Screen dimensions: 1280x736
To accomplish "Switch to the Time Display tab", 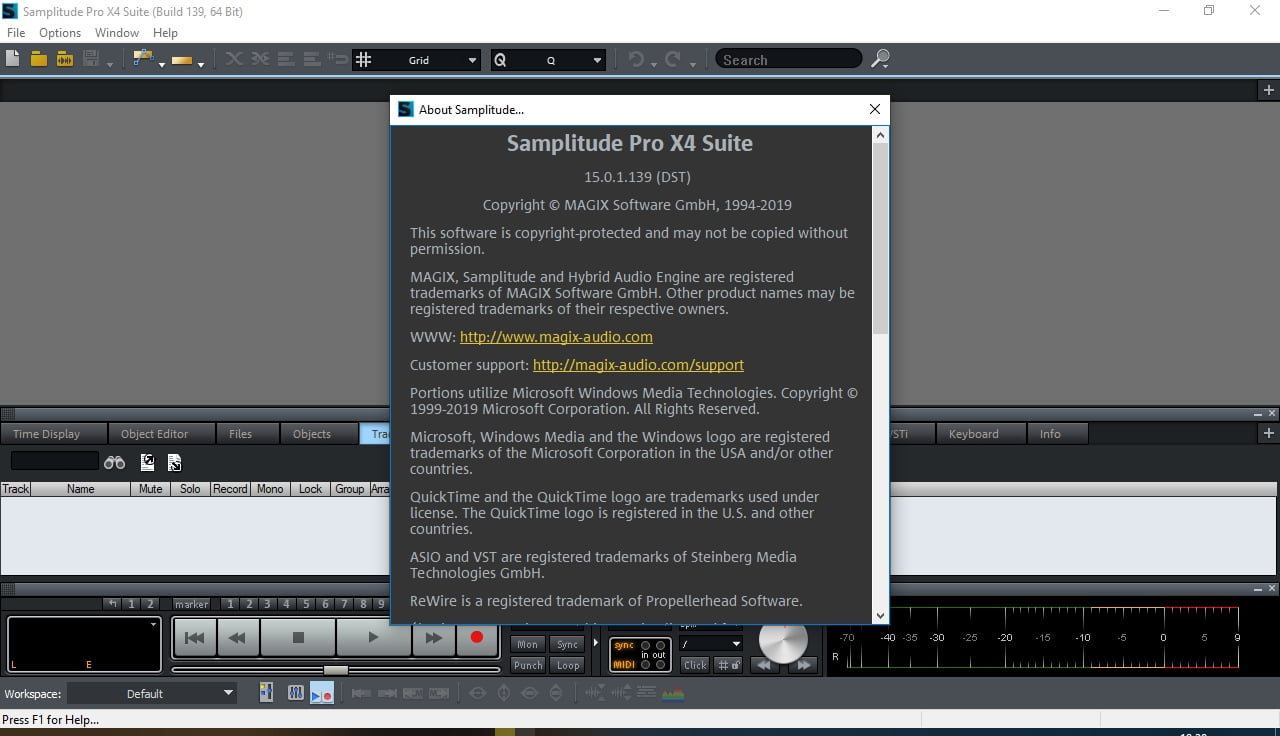I will [x=54, y=434].
